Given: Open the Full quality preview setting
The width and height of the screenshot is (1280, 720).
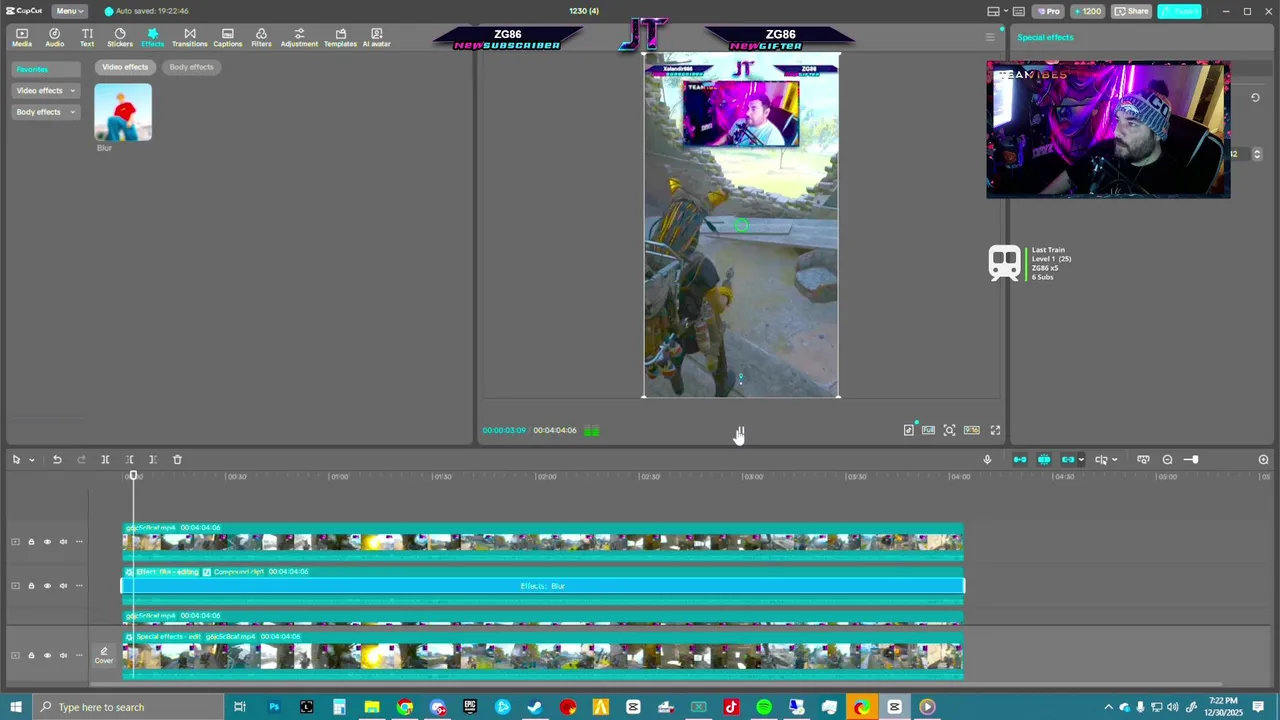Looking at the screenshot, I should 928,431.
